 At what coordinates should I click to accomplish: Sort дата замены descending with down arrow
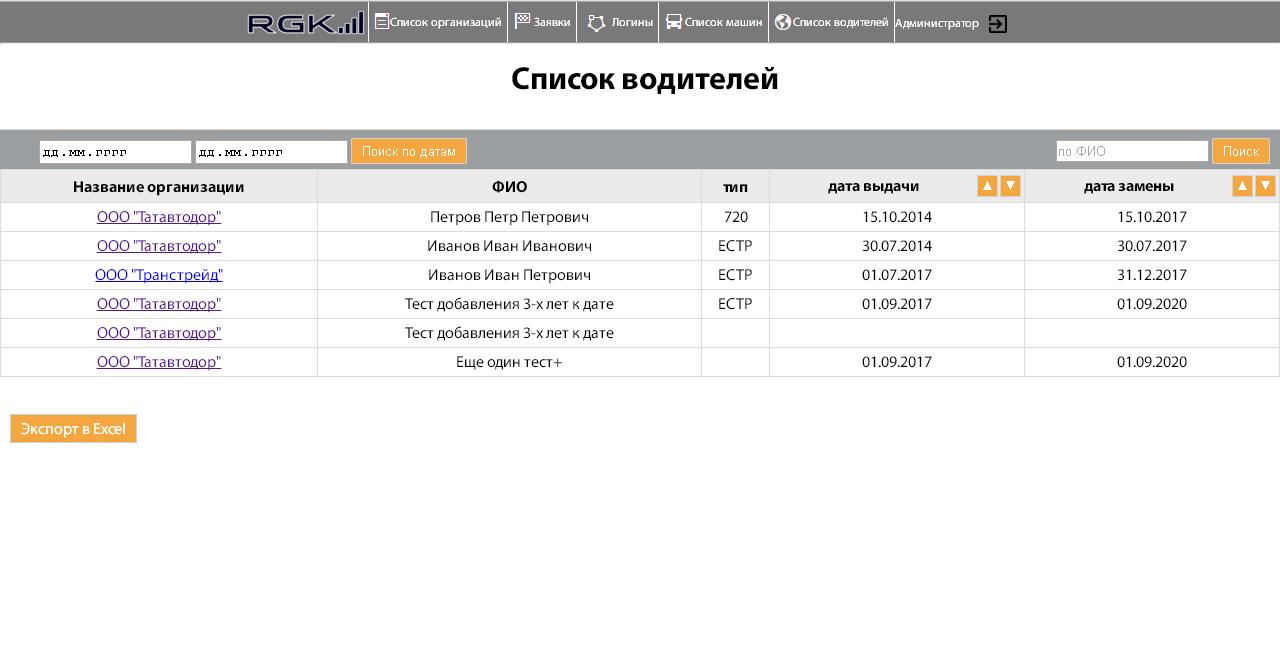click(x=1265, y=186)
